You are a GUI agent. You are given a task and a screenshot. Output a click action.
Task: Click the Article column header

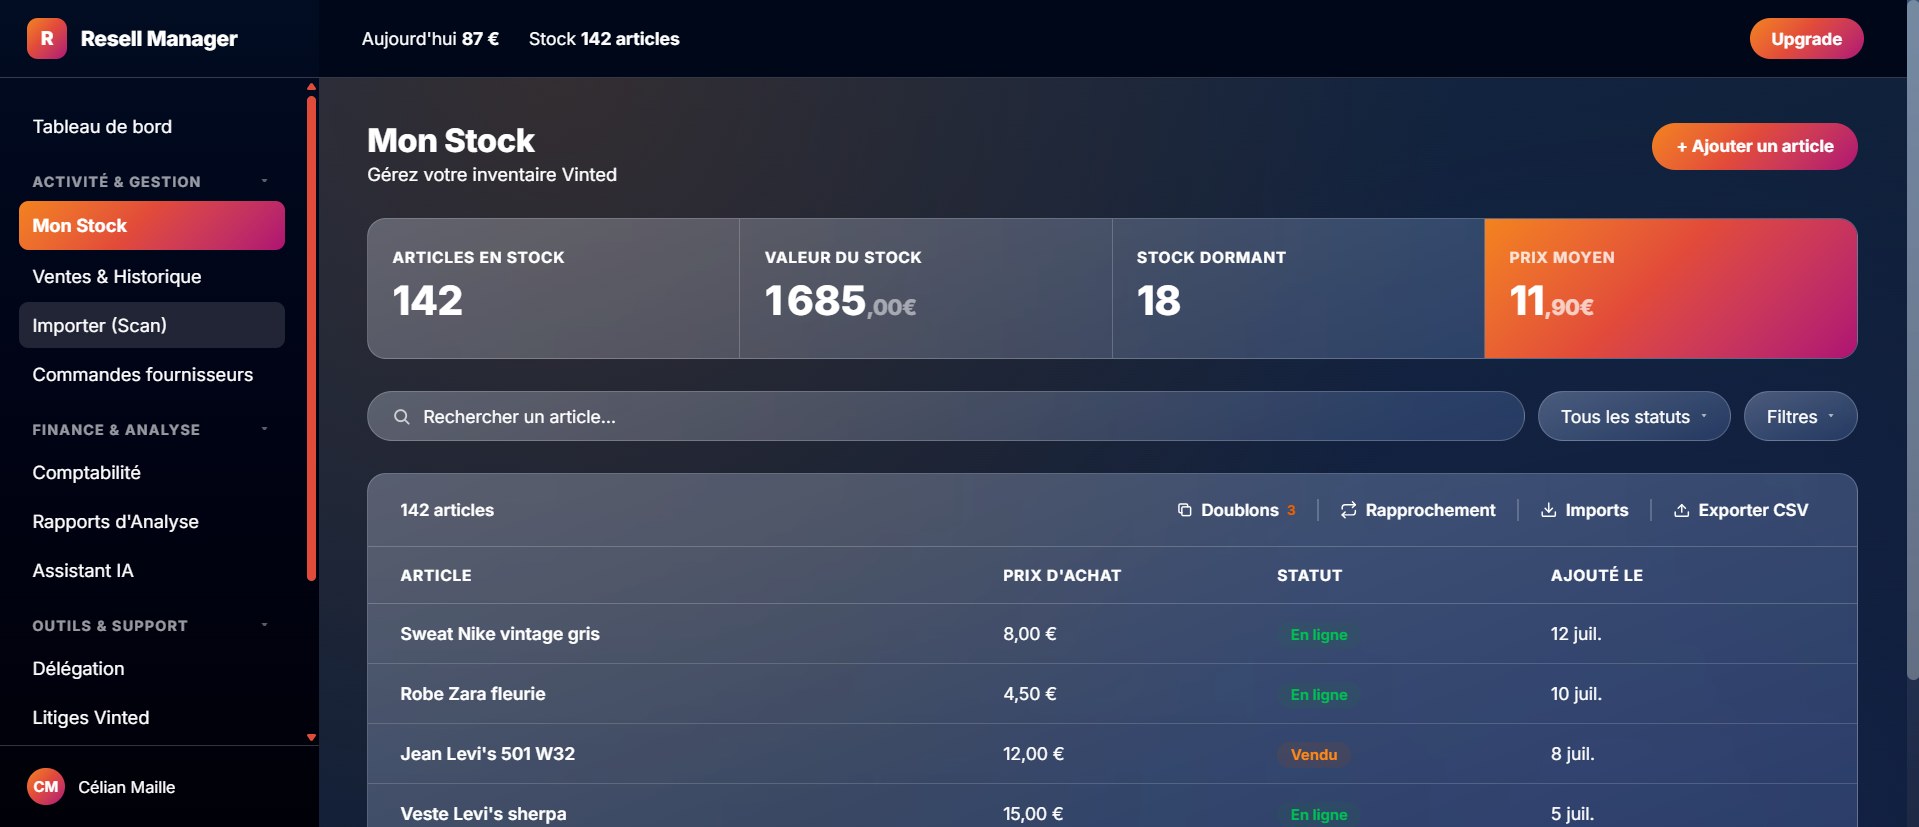click(436, 575)
